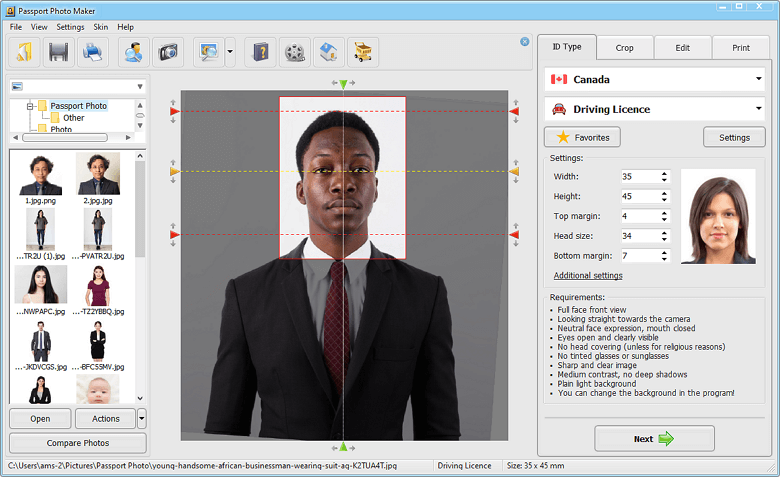Select the Passport Photo folder

79,106
